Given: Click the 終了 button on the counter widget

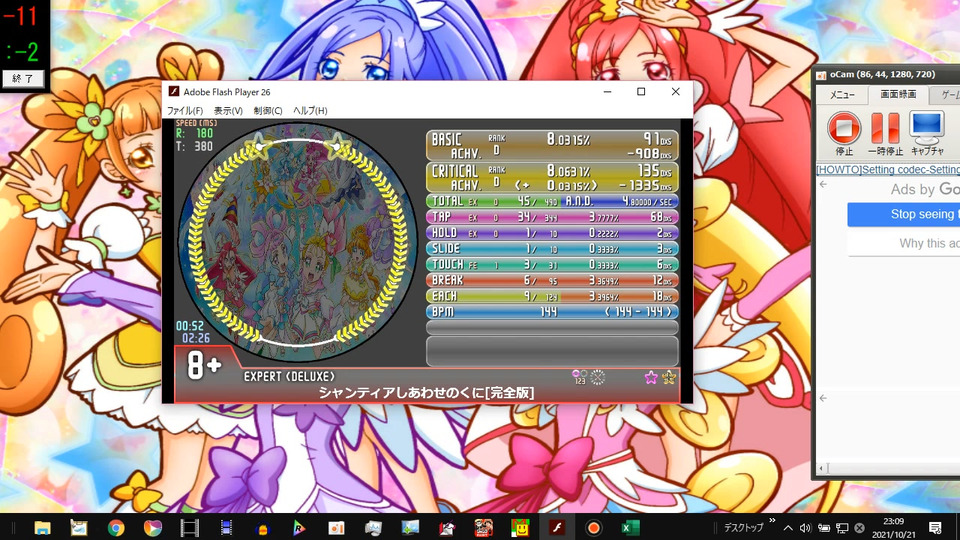Looking at the screenshot, I should point(23,78).
